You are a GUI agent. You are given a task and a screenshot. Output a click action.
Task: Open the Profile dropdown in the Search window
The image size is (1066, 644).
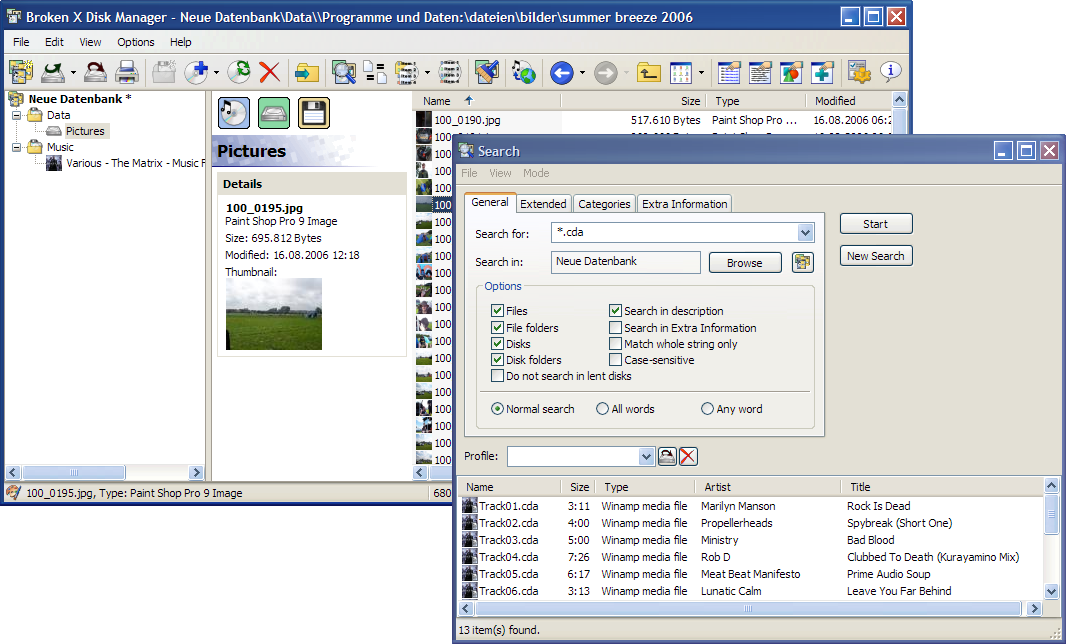tap(644, 455)
